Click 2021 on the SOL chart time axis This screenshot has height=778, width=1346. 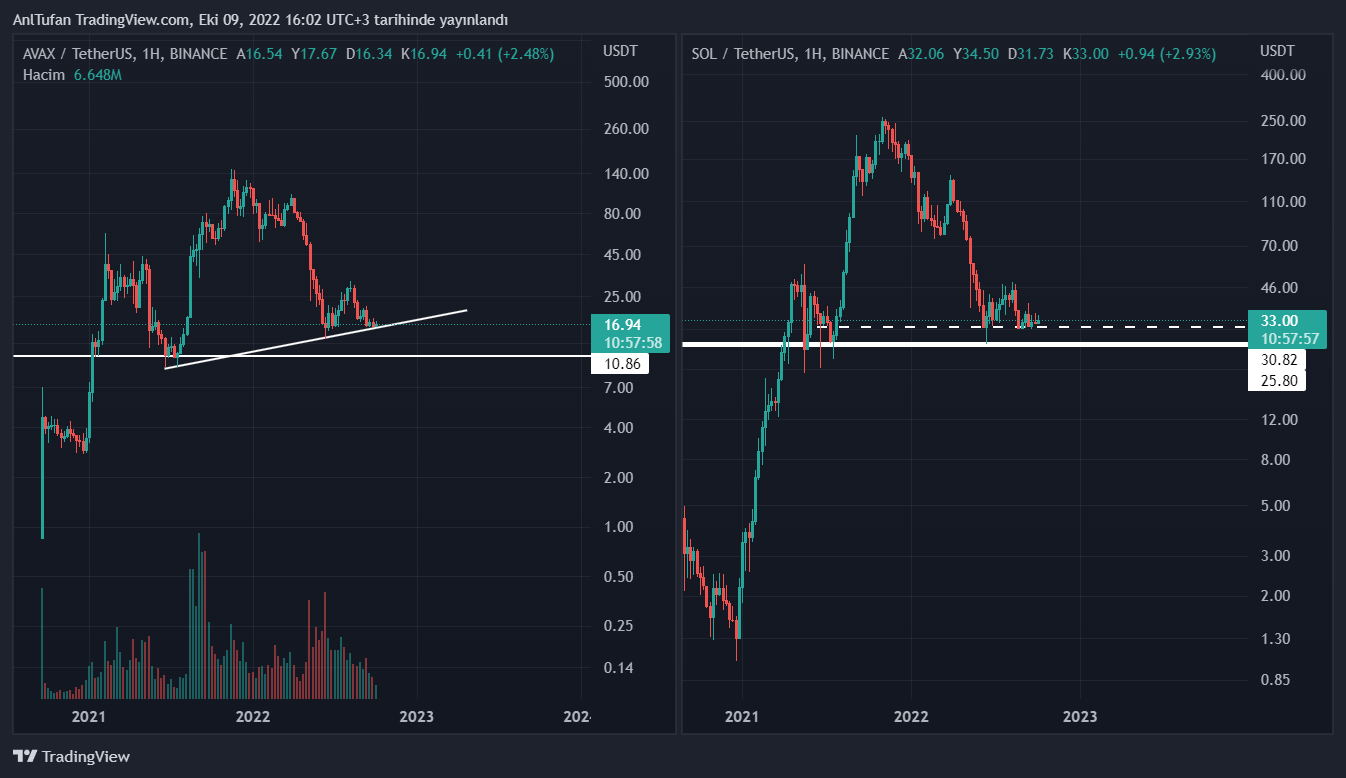click(741, 716)
